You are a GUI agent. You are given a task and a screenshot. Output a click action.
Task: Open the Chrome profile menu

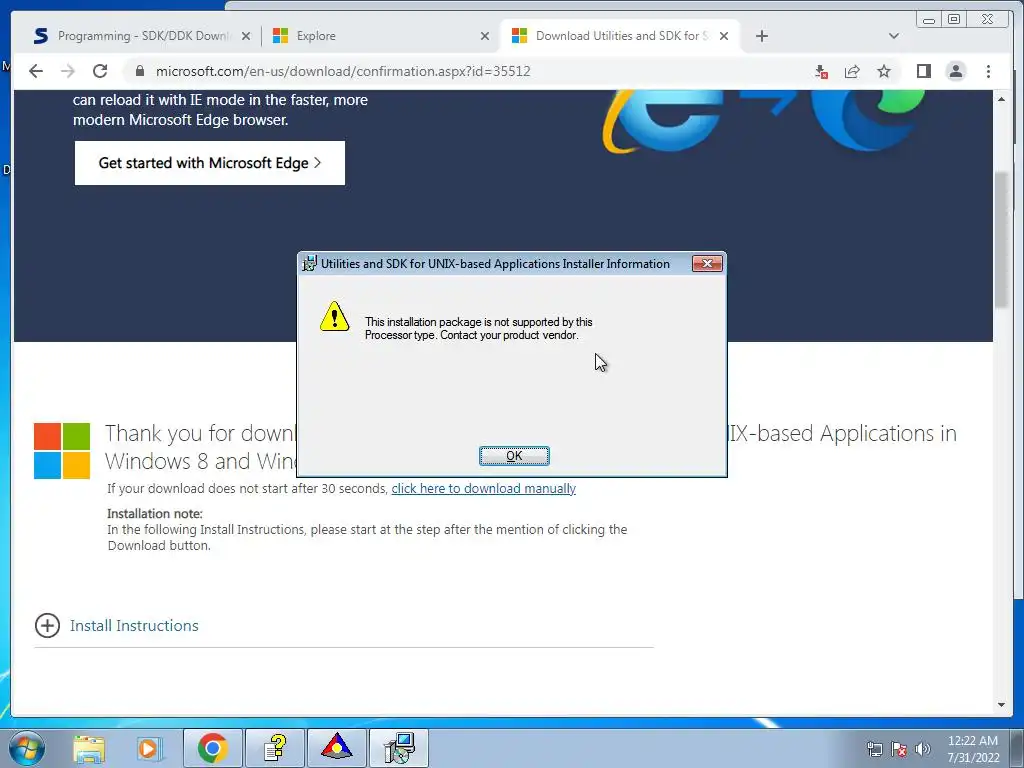coord(955,71)
